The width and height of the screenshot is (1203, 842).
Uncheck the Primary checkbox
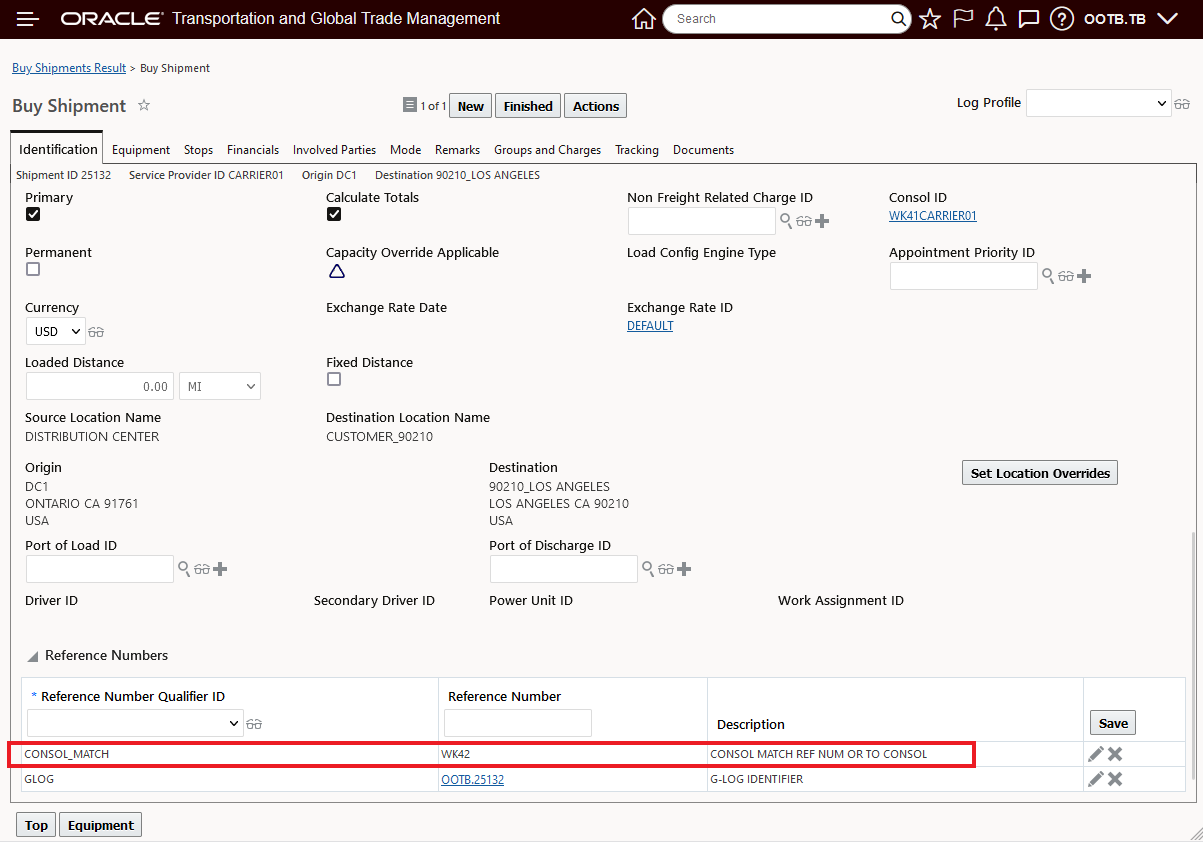[33, 214]
